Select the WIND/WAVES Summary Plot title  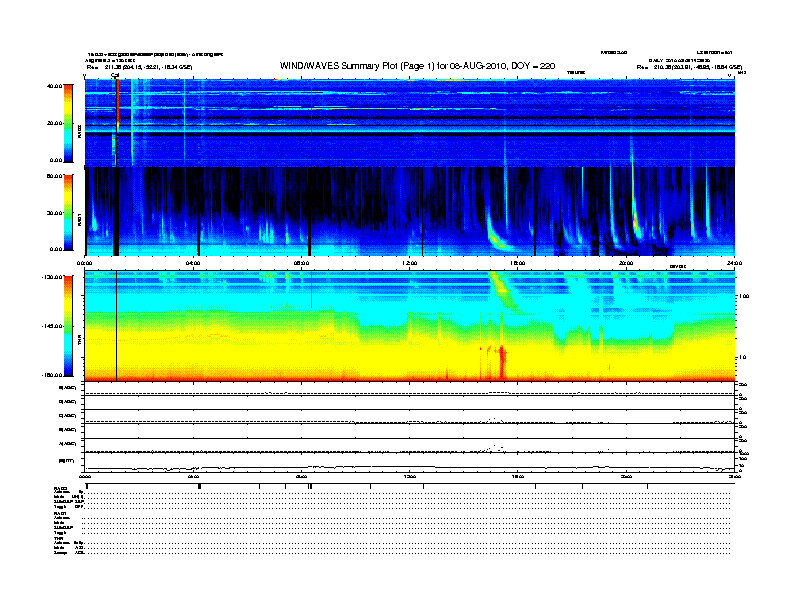click(x=417, y=66)
